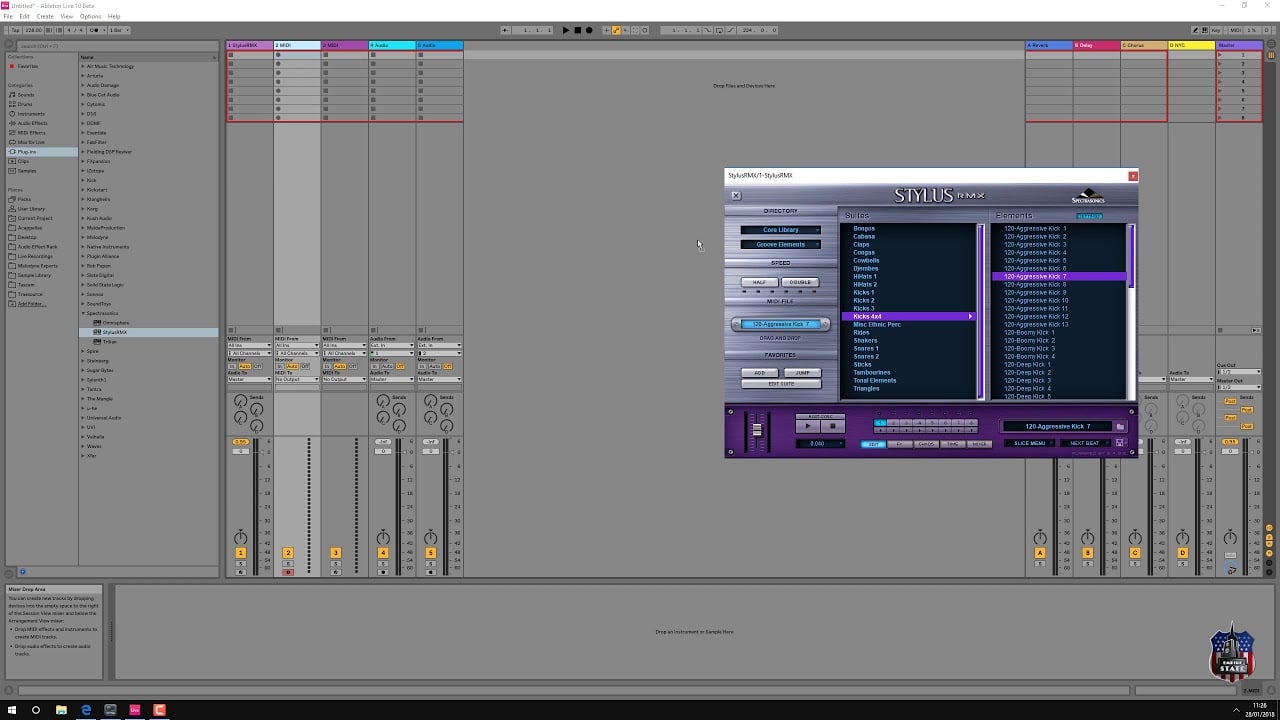The image size is (1280, 720).
Task: Open the Groove Elements dropdown
Action: click(780, 244)
